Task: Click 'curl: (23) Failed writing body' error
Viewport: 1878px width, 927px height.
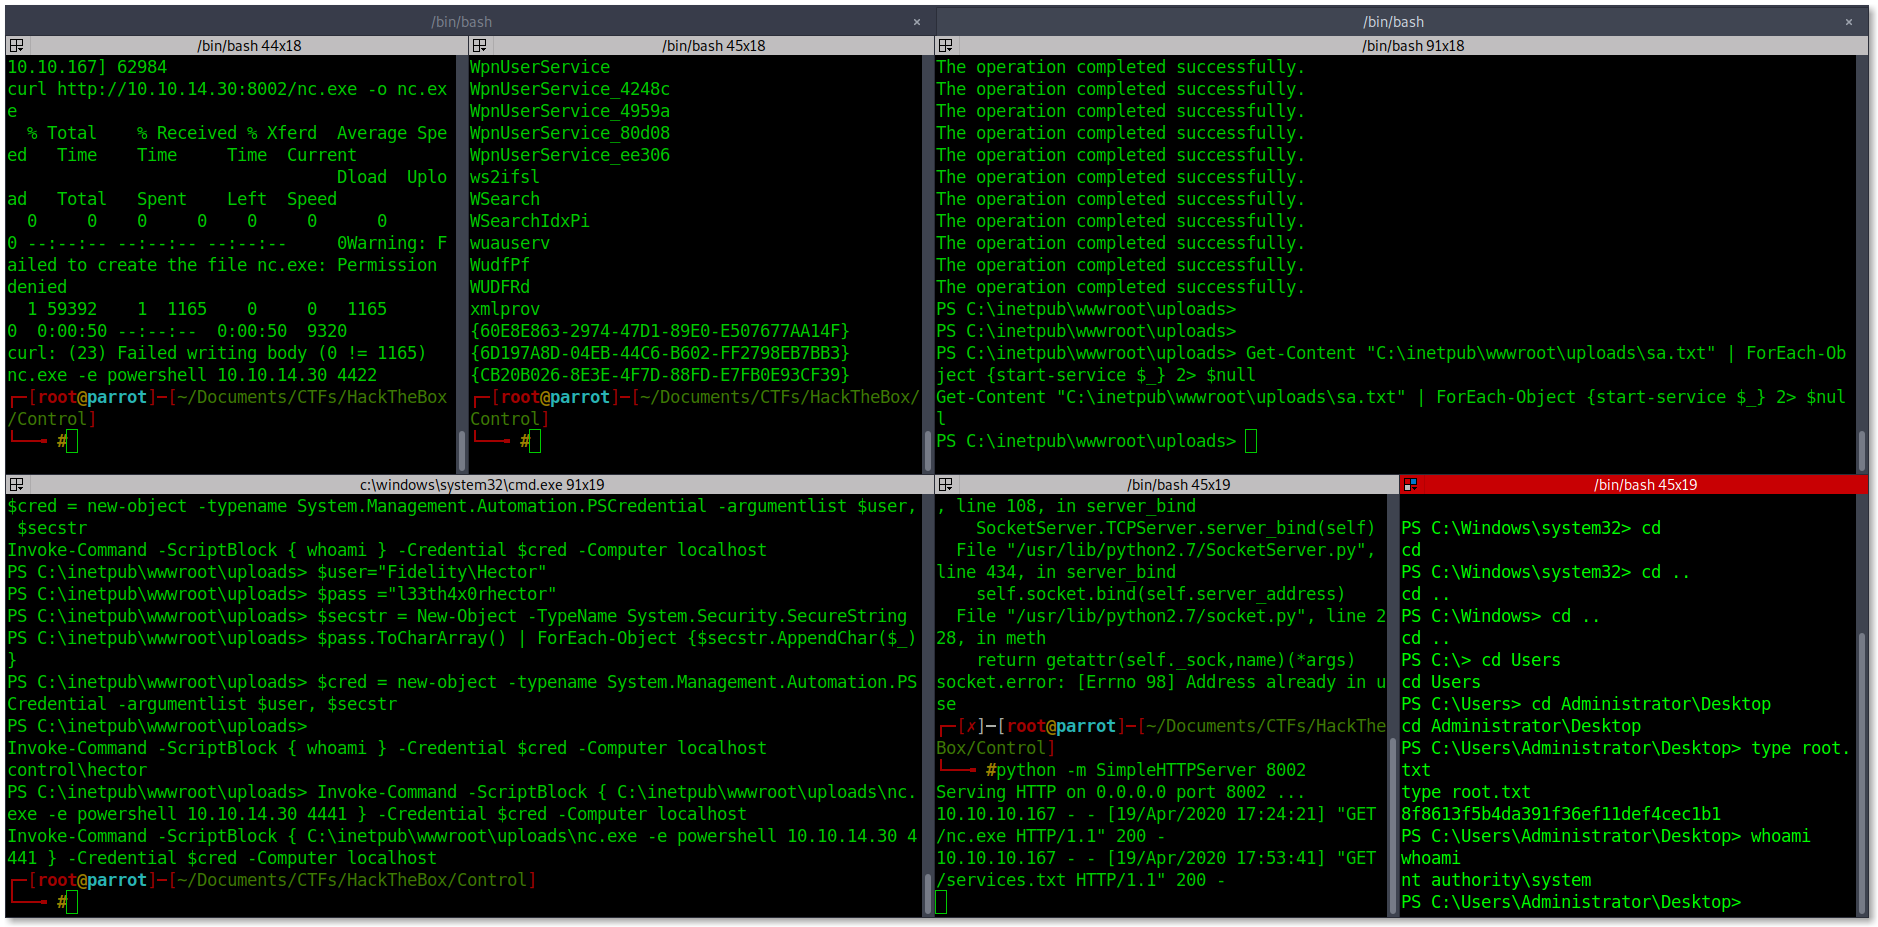Action: (217, 353)
